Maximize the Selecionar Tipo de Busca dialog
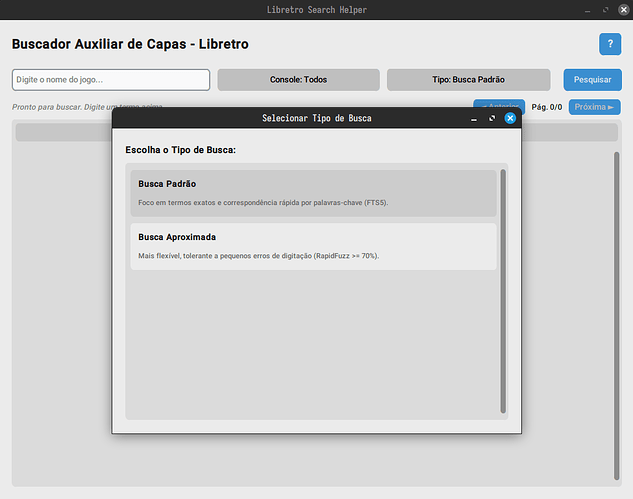Viewport: 633px width, 499px height. 492,118
